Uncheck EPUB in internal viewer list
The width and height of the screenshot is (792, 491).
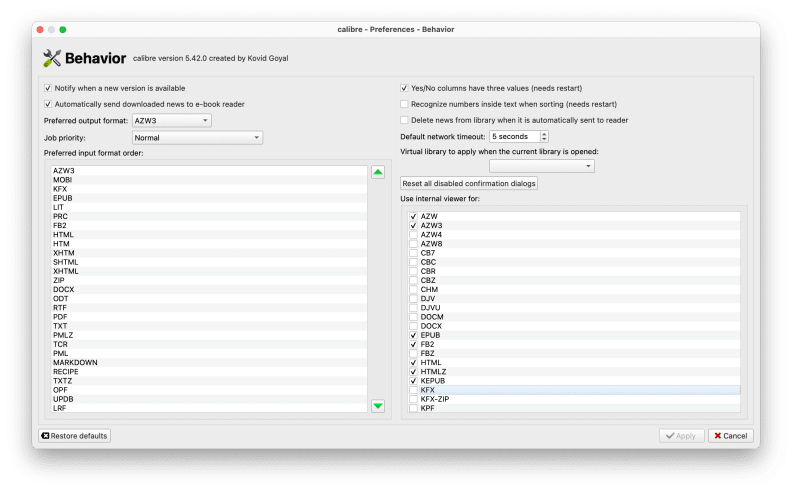(x=413, y=335)
